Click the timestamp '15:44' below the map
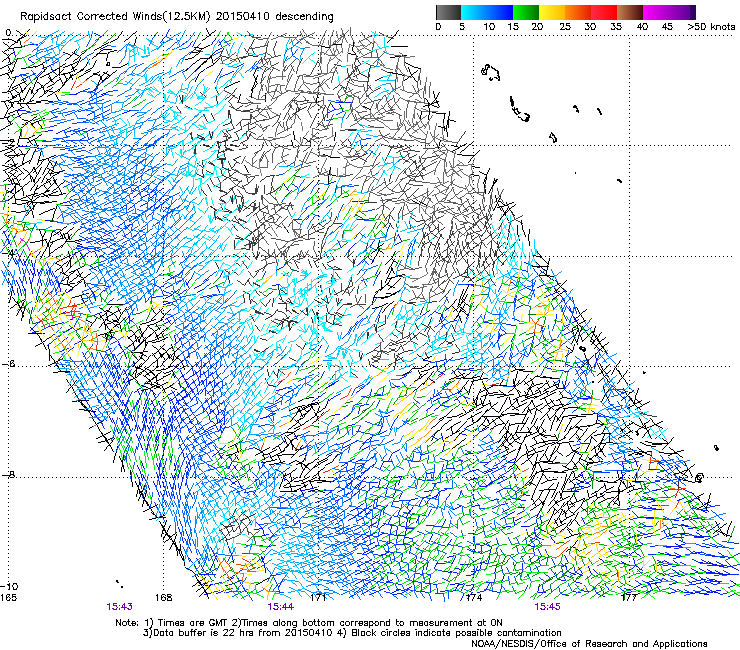The image size is (740, 650). pyautogui.click(x=280, y=607)
